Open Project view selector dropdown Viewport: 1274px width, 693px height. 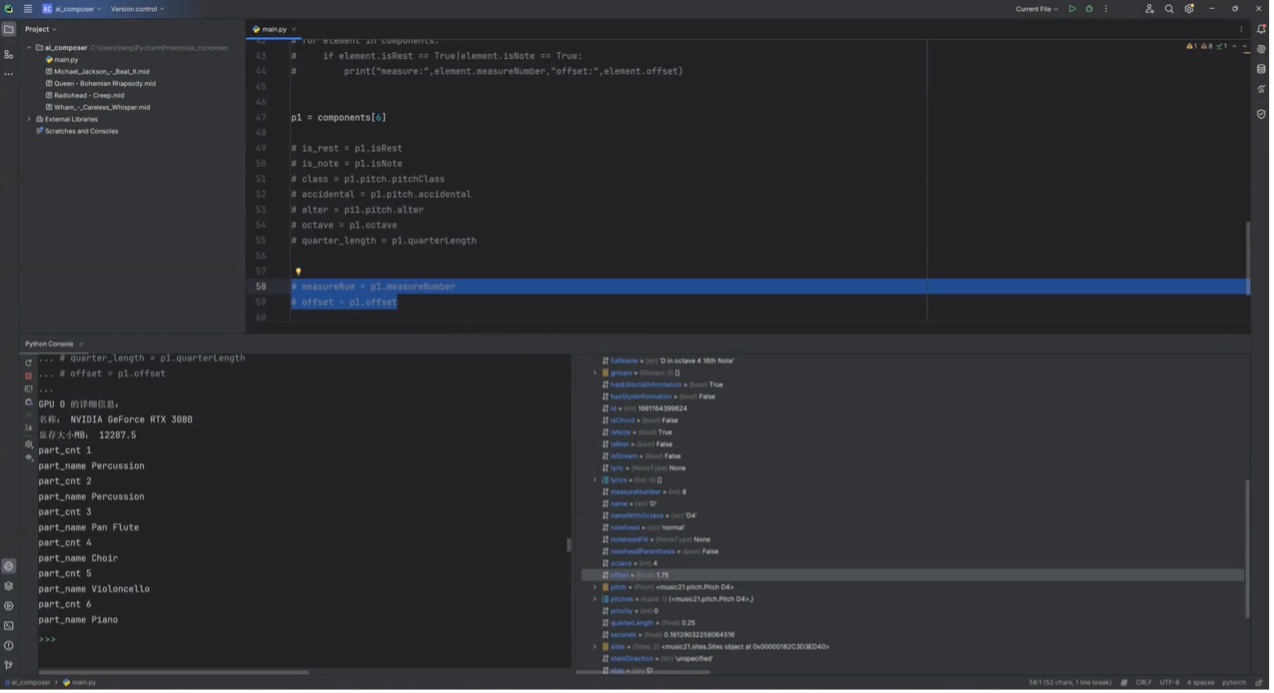[41, 29]
